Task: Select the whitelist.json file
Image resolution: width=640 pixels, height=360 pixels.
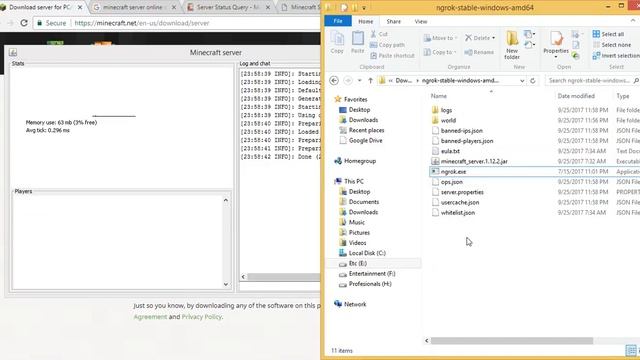Action: pyautogui.click(x=458, y=213)
